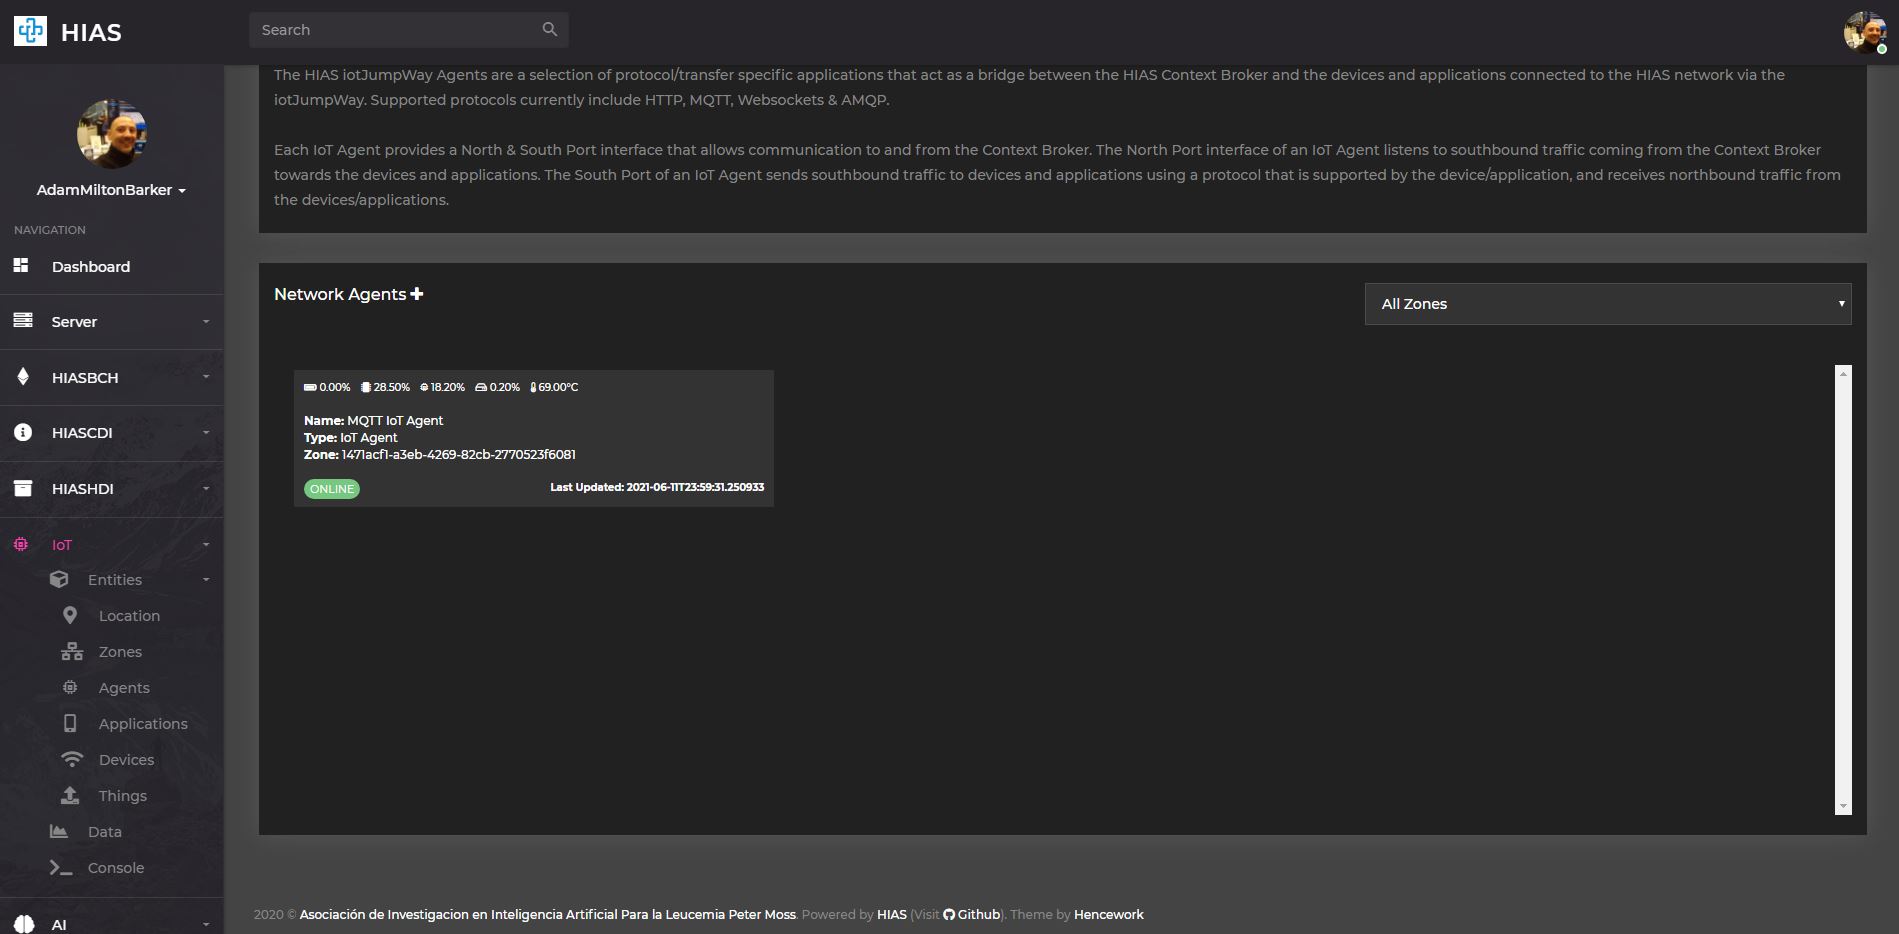This screenshot has height=934, width=1899.
Task: Open the Location menu item
Action: (129, 616)
